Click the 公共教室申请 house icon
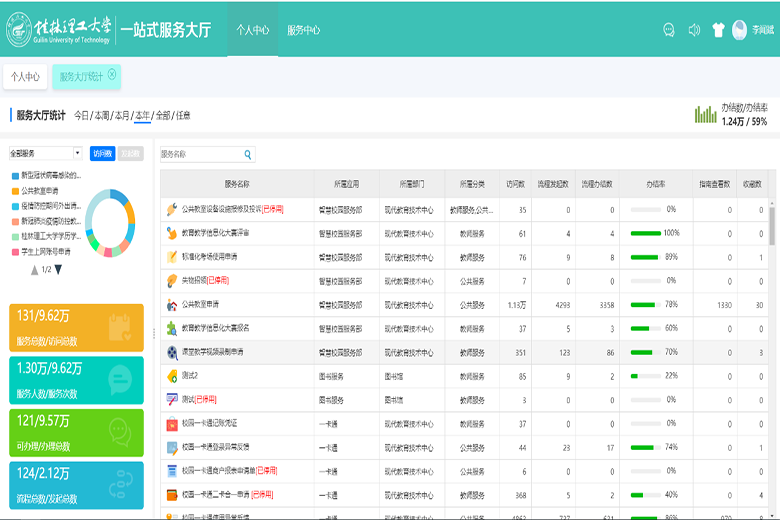Viewport: 780px width, 520px height. point(172,304)
